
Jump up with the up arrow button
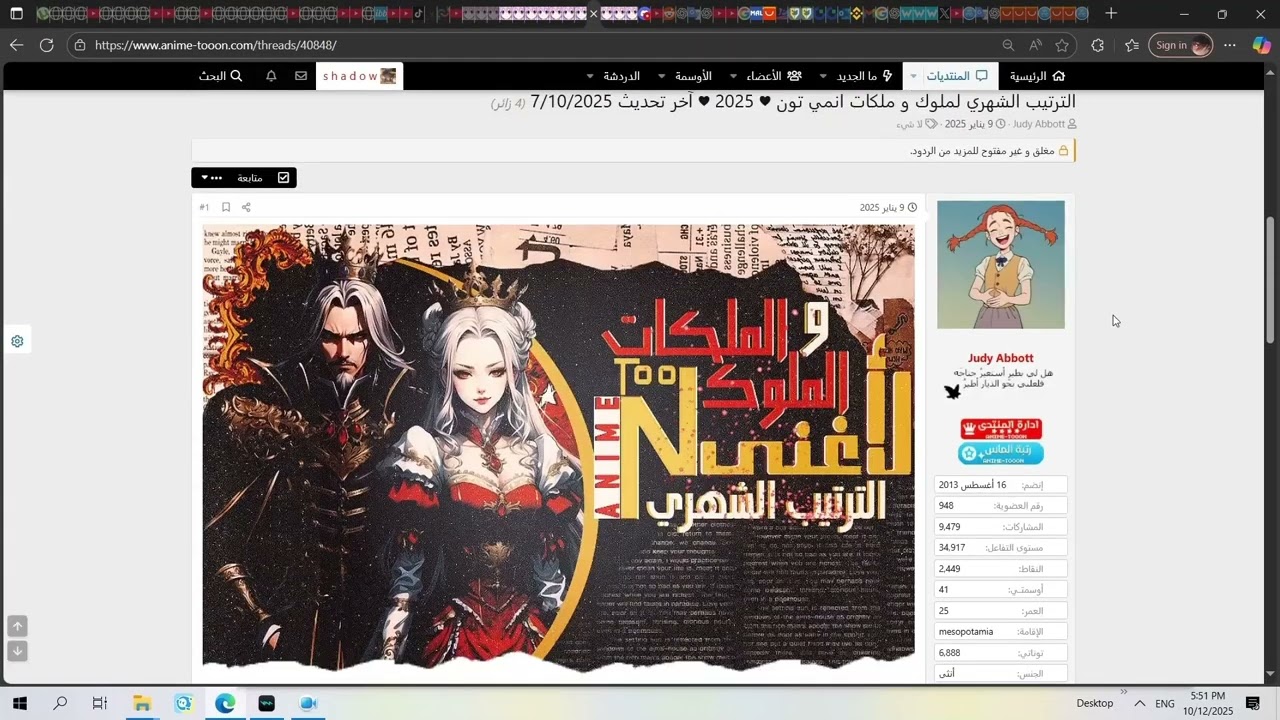pos(17,626)
